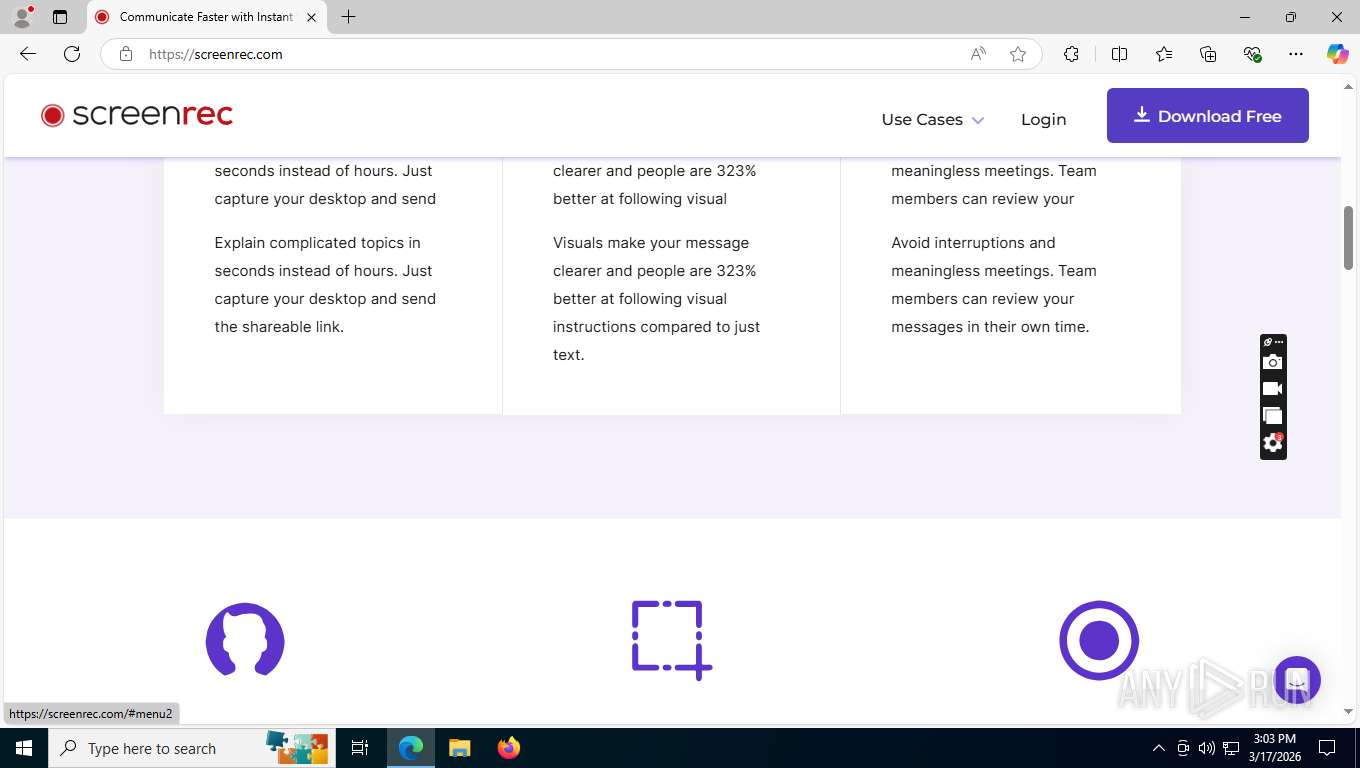Viewport: 1360px width, 768px height.
Task: Open Task View on taskbar
Action: [x=360, y=748]
